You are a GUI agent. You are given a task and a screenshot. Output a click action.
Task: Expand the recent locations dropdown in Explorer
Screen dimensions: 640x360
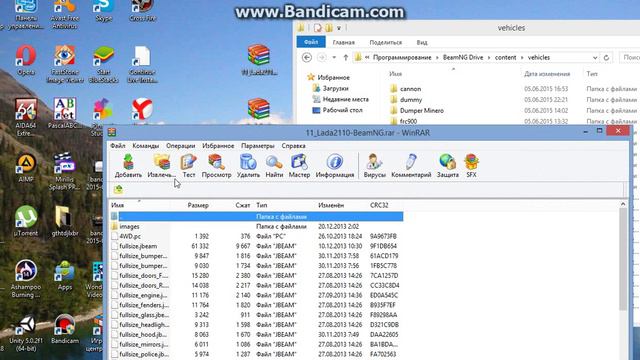[334, 58]
